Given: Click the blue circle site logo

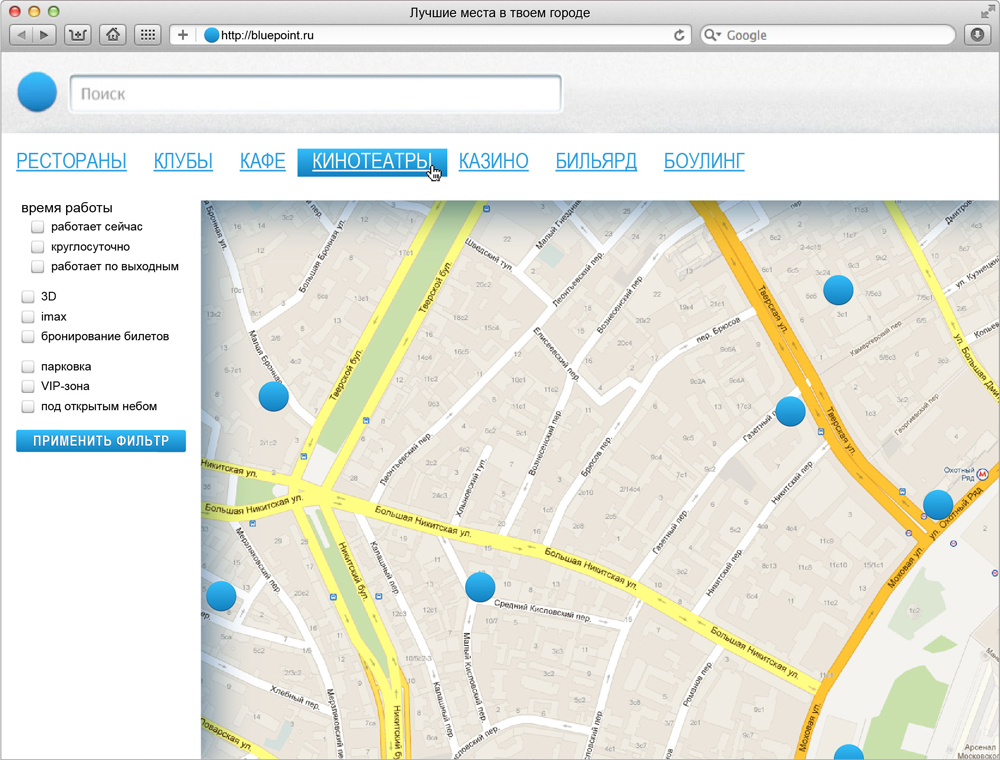Looking at the screenshot, I should [37, 93].
